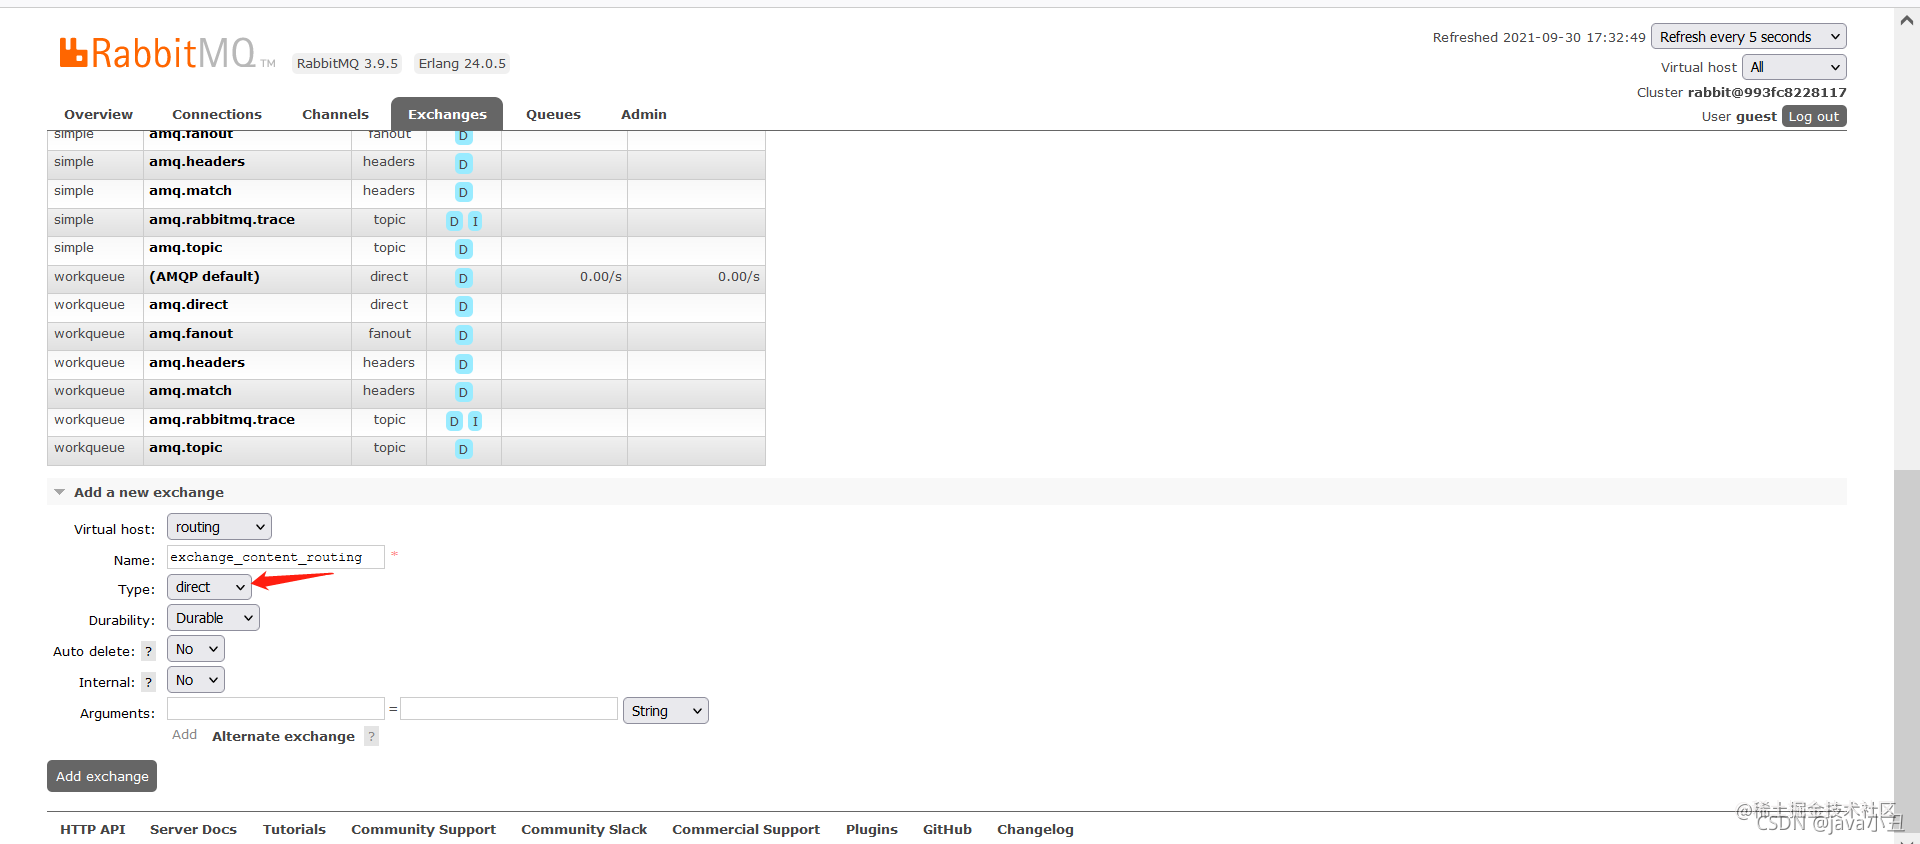1920x844 pixels.
Task: Click the Add exchange button
Action: (x=102, y=776)
